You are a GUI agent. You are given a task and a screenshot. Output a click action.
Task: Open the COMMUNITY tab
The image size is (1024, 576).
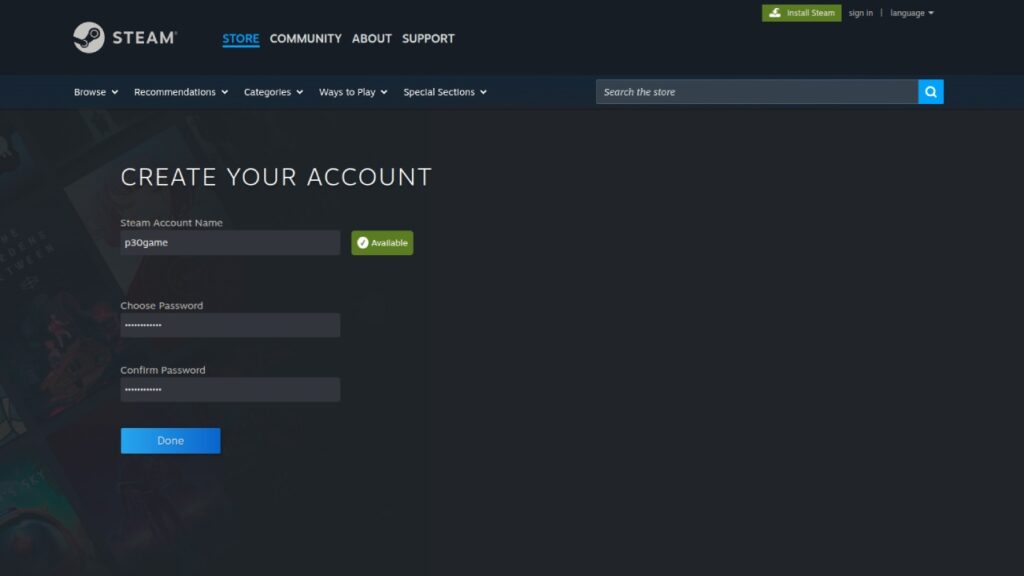(x=306, y=39)
